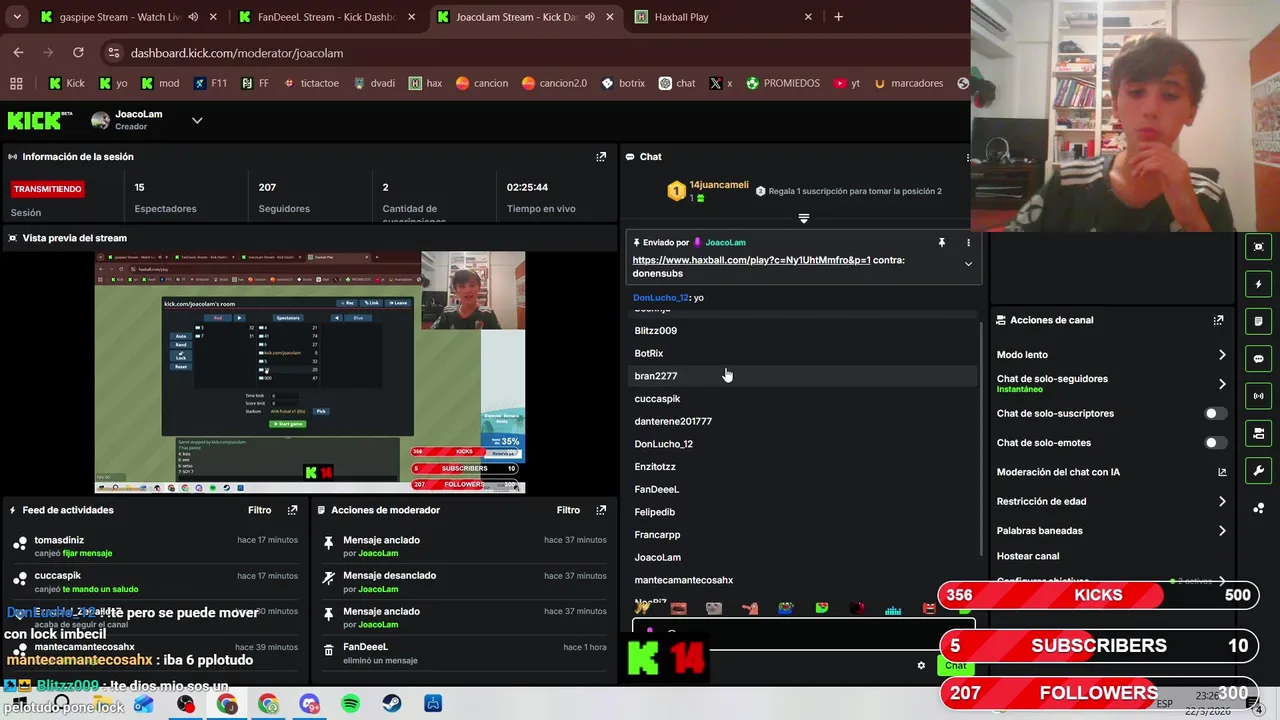
Task: Open the haxball.com pinned link
Action: click(x=751, y=260)
